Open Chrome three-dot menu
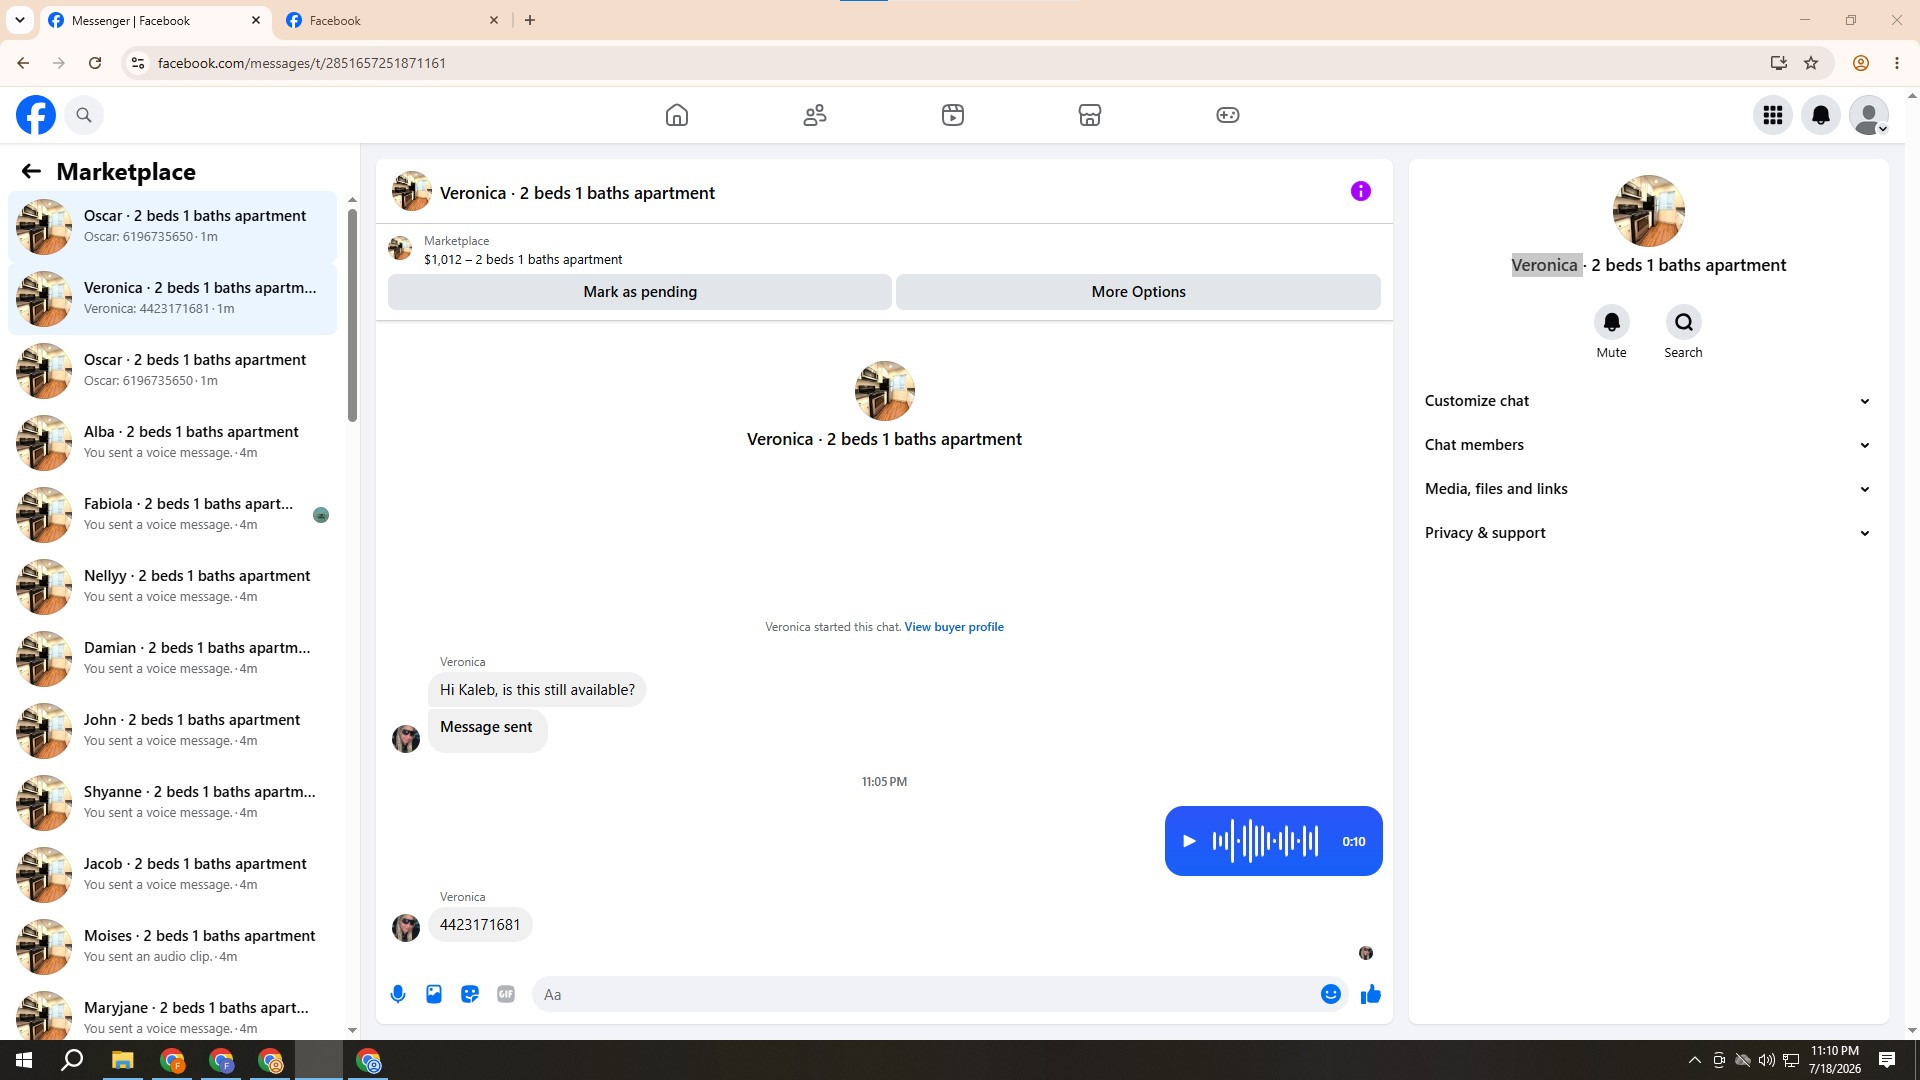 tap(1897, 63)
